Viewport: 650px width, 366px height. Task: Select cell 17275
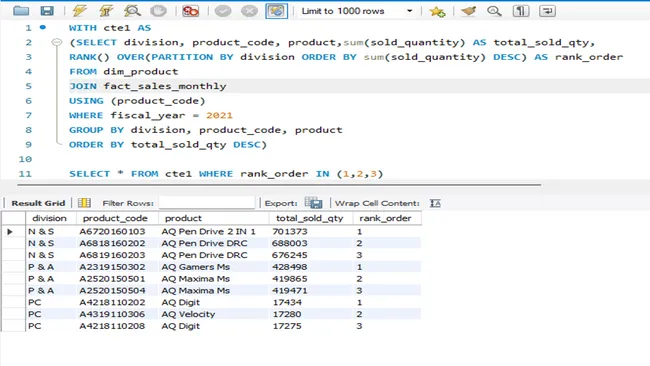tap(287, 326)
